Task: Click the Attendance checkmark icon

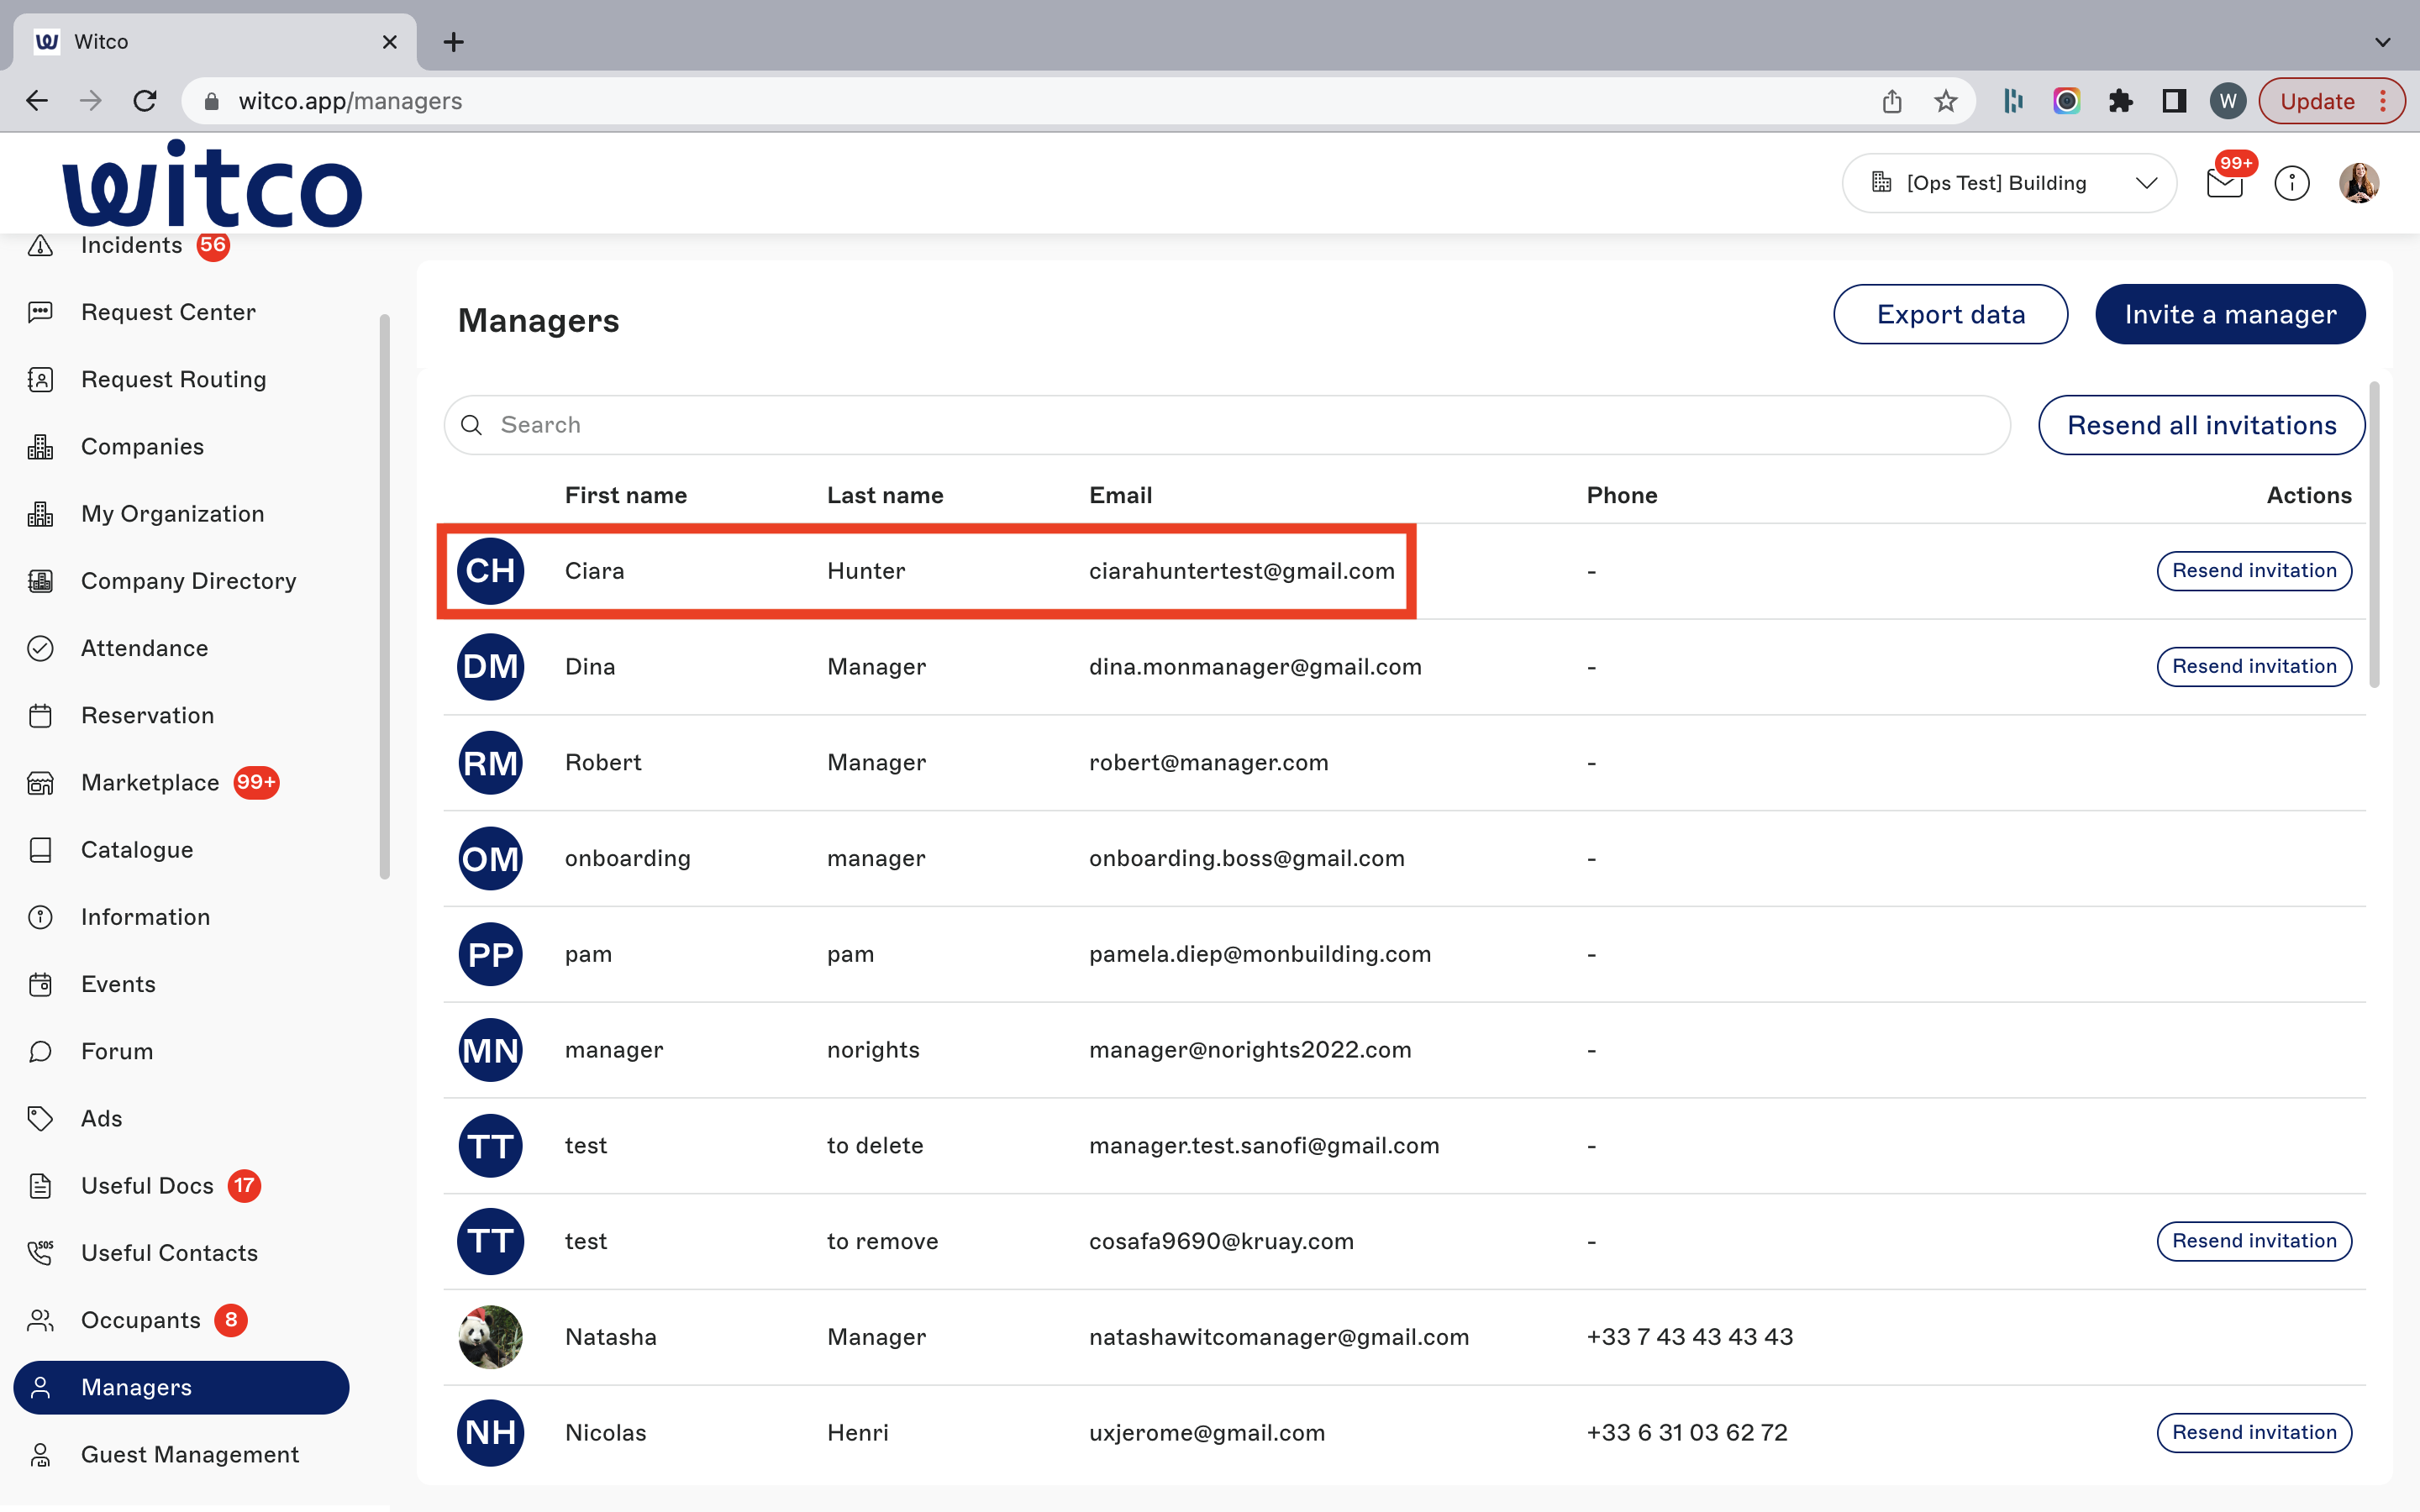Action: click(40, 648)
